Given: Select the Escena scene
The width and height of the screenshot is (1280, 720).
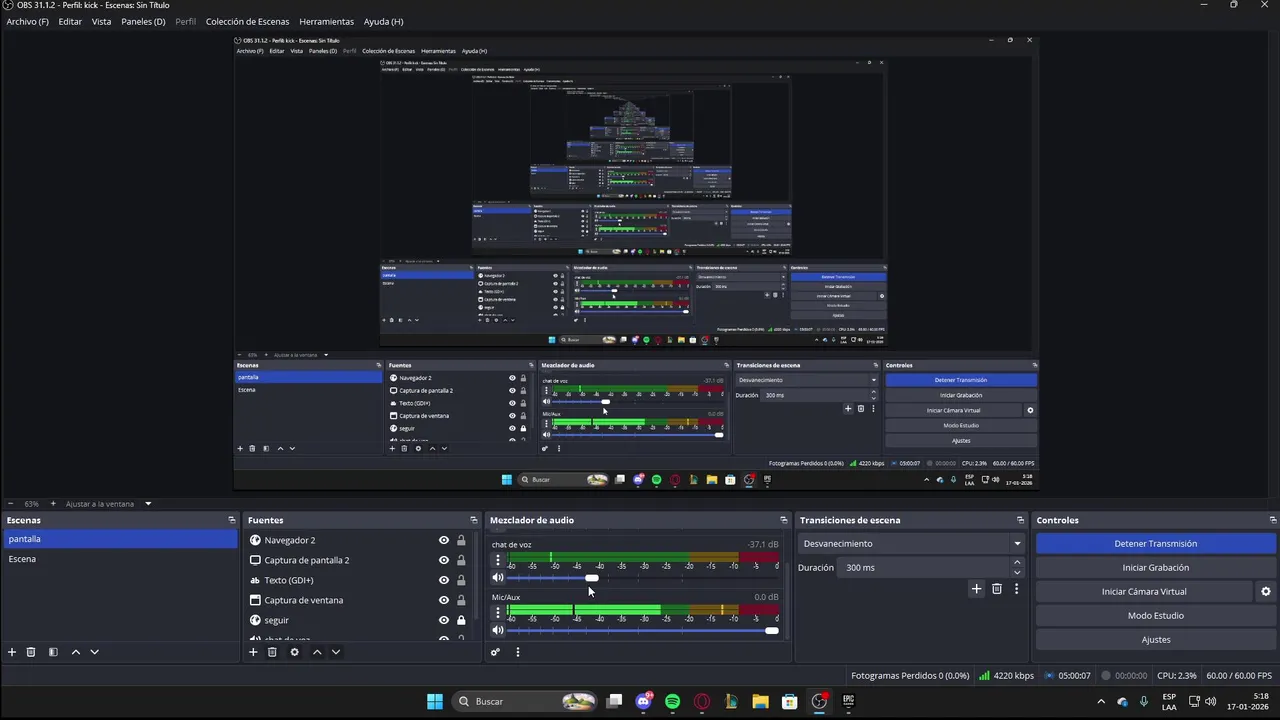Looking at the screenshot, I should click(x=120, y=559).
